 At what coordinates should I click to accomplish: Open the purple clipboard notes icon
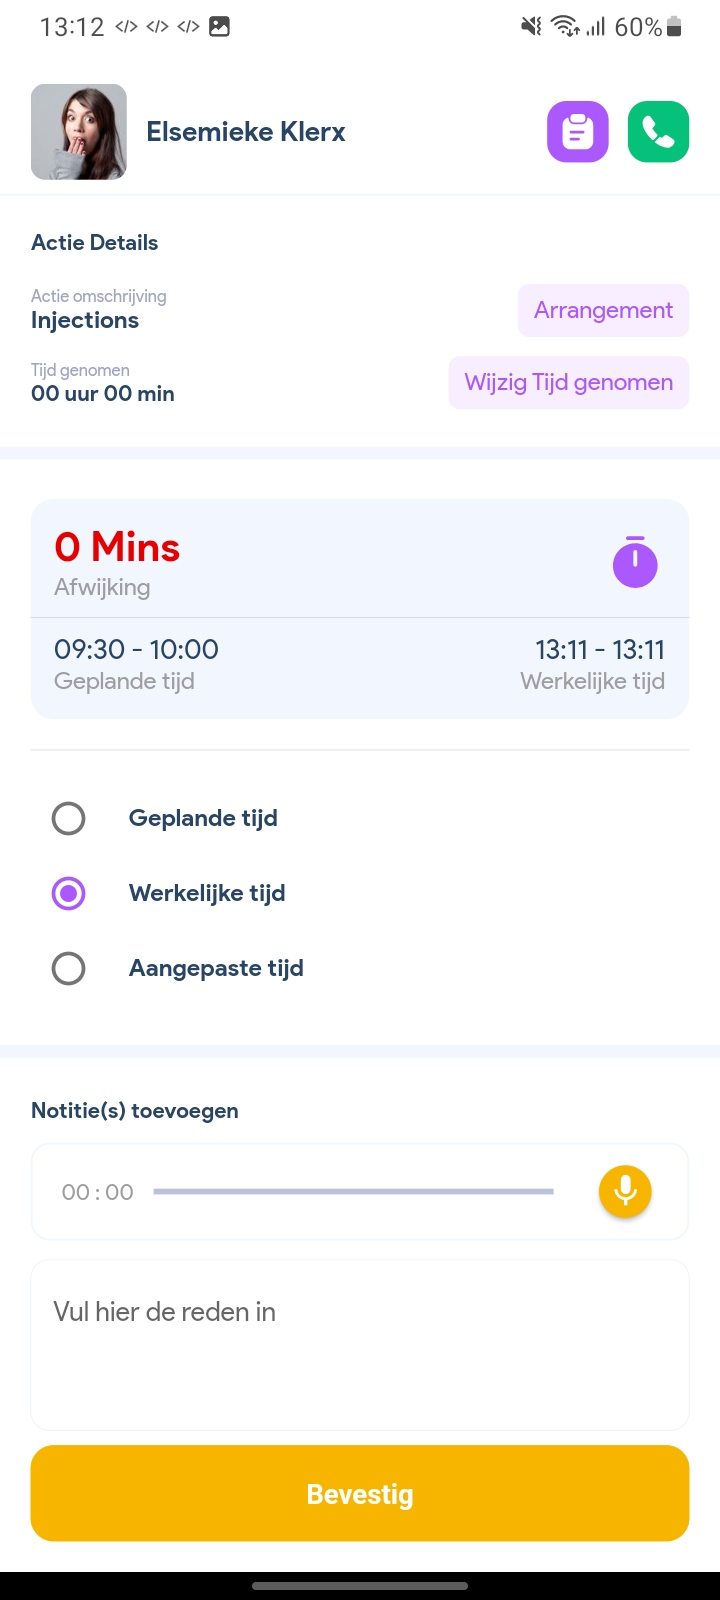(577, 131)
